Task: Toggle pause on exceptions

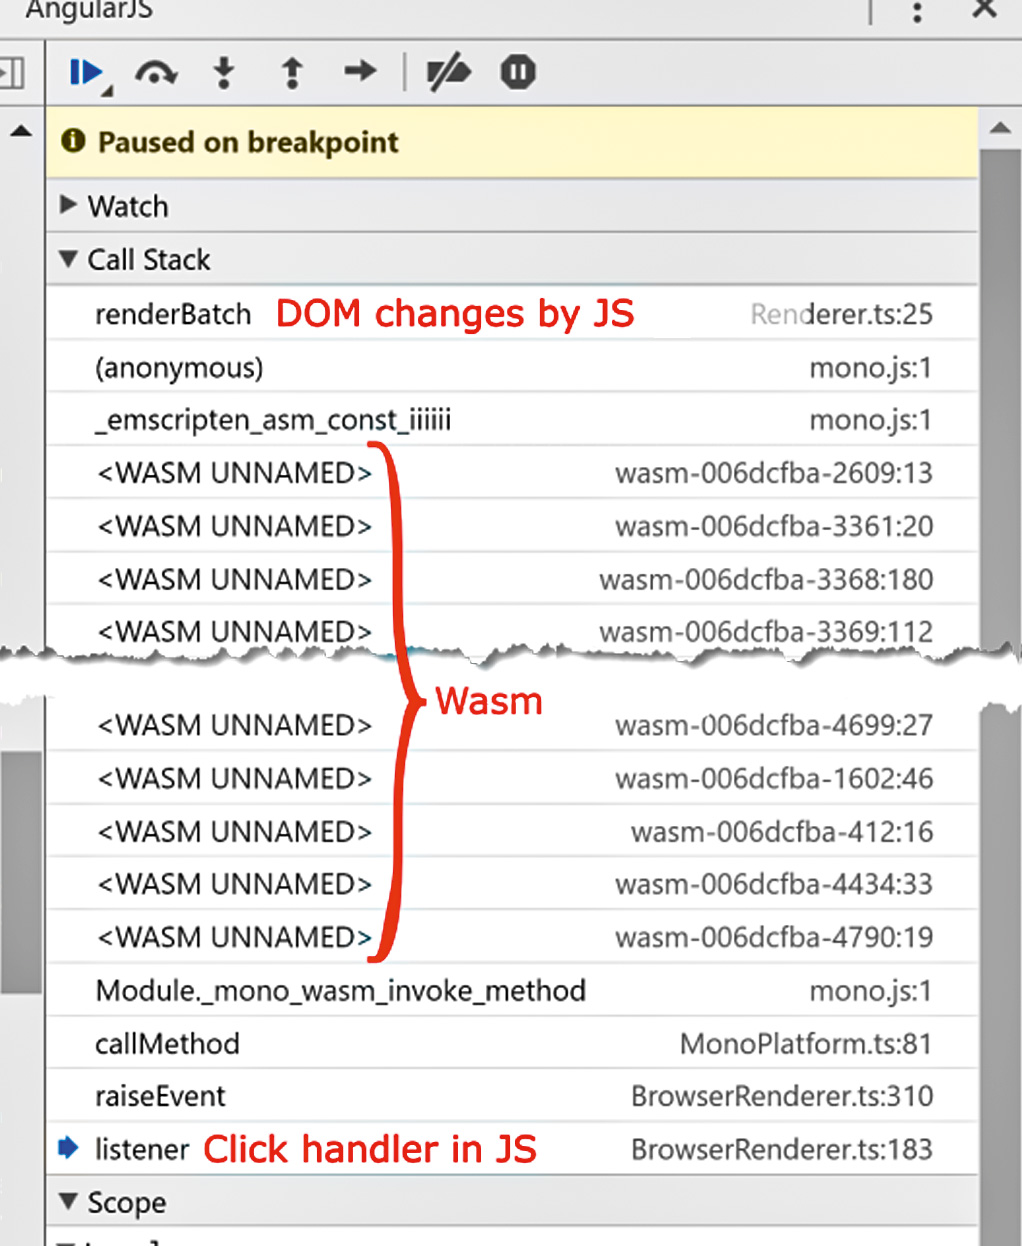Action: tap(518, 72)
